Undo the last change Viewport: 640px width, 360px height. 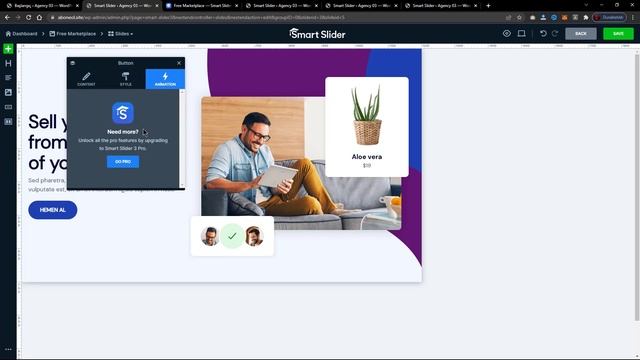click(x=543, y=33)
